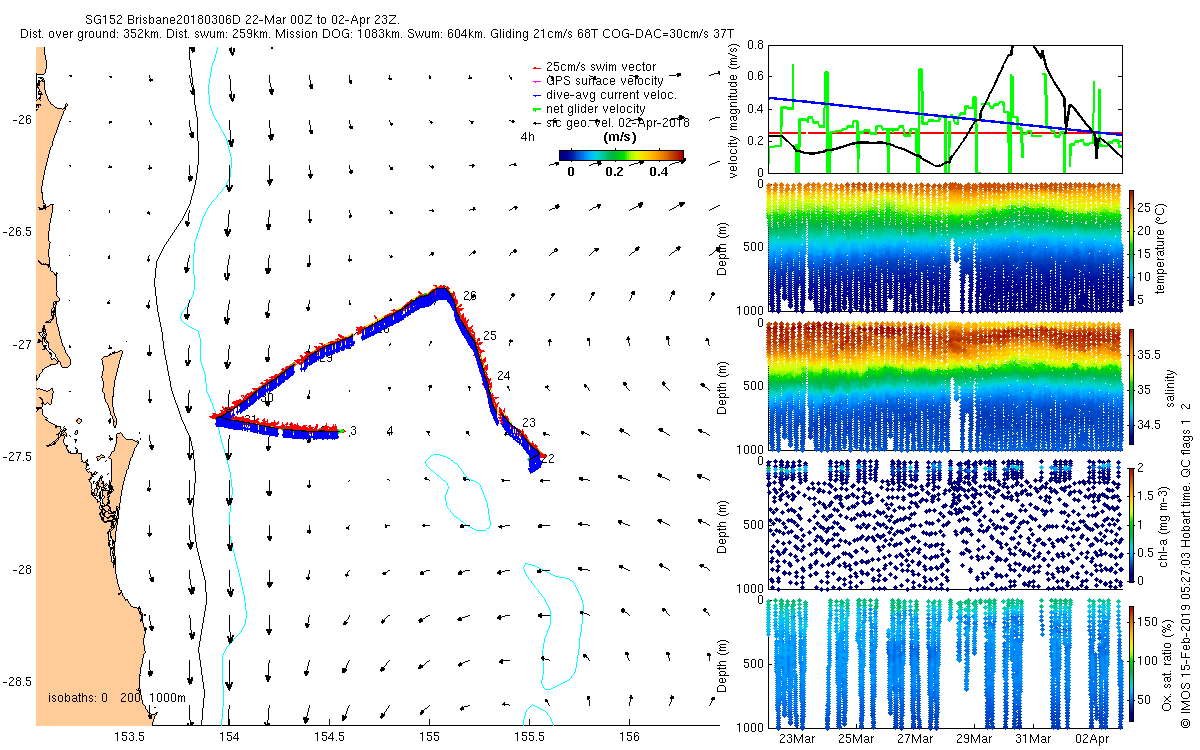Click the chl-a colorbar
Image resolution: width=1200 pixels, height=750 pixels.
coord(1133,524)
